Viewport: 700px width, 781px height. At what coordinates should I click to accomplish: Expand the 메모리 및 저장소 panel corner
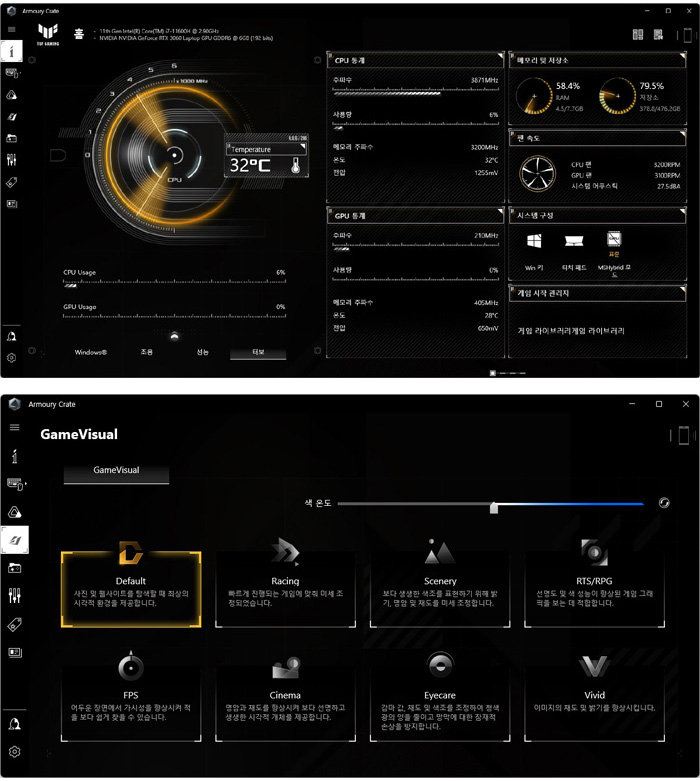682,55
